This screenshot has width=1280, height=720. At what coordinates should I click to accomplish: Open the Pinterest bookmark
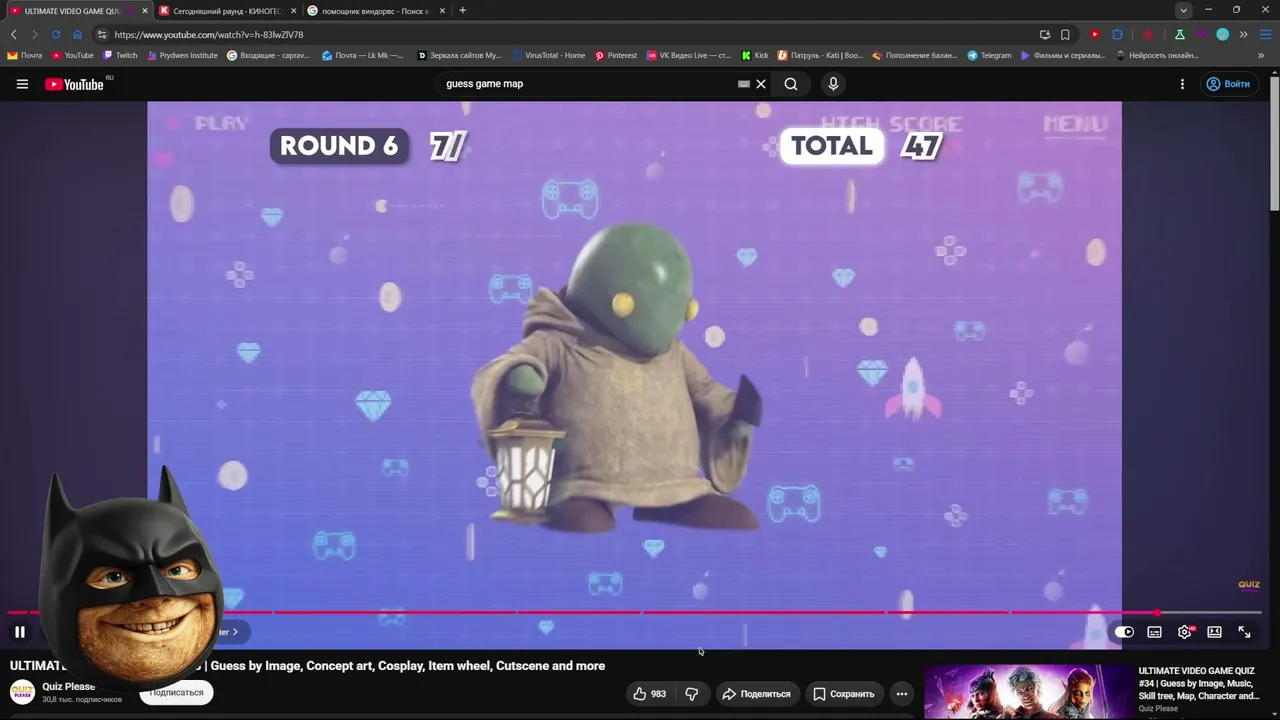pos(616,56)
